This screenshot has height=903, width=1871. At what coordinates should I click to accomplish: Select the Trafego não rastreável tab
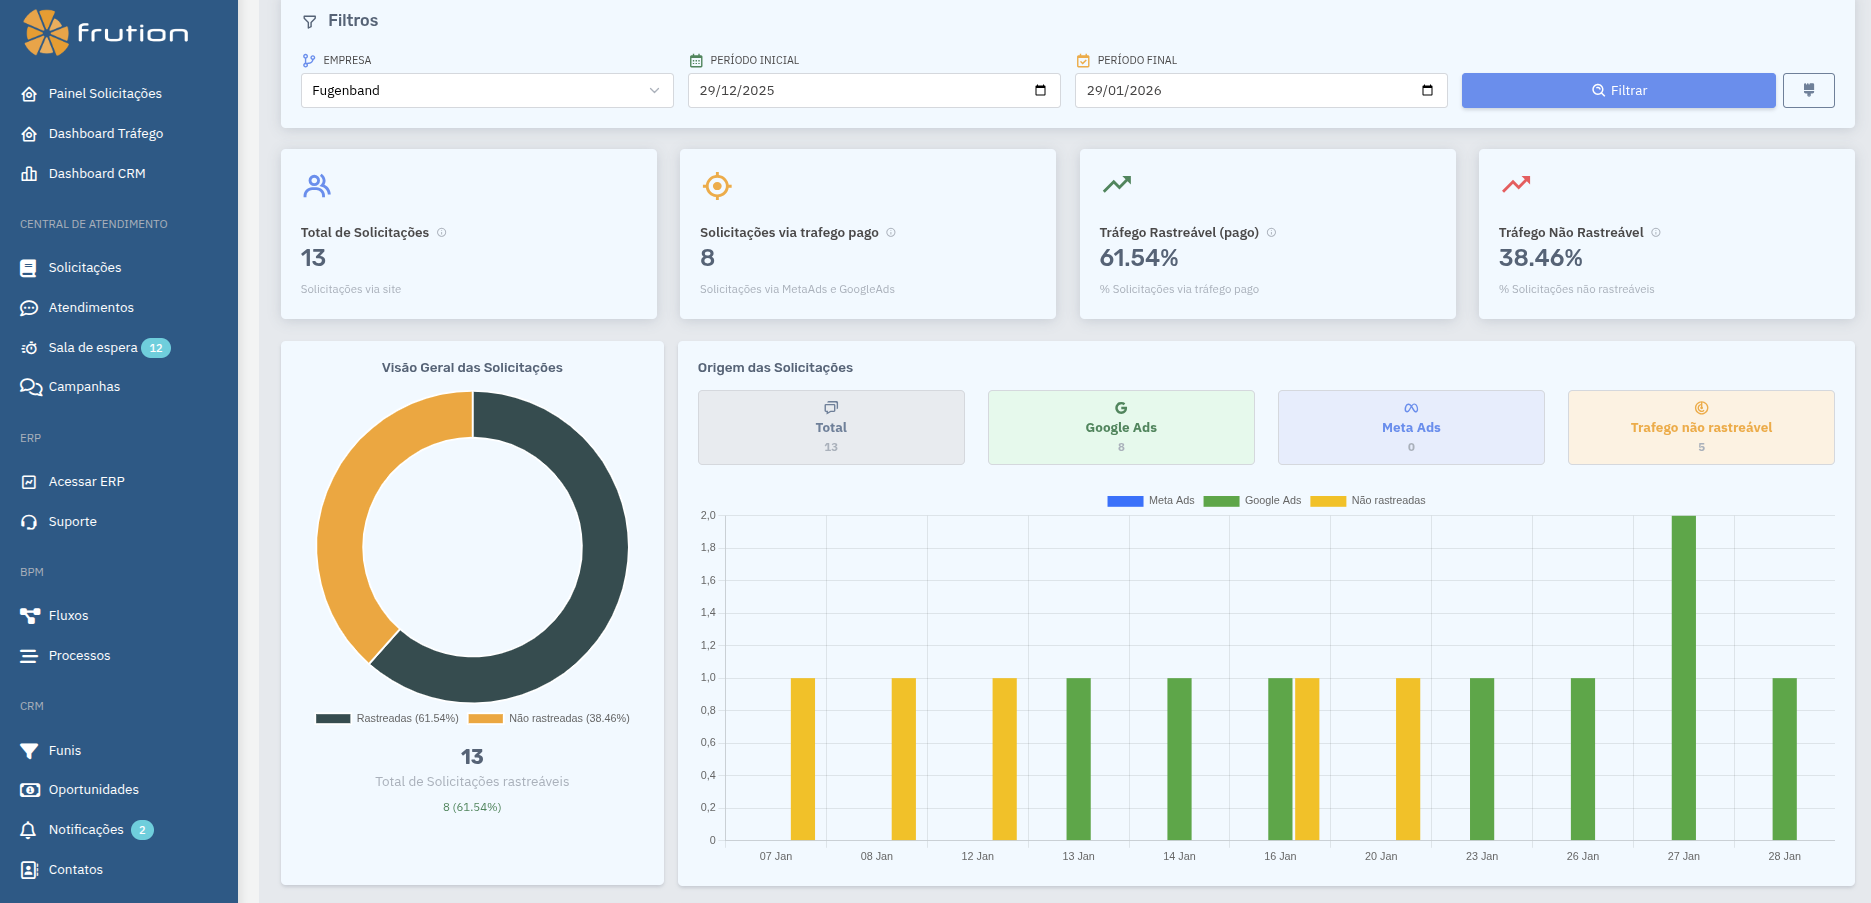1700,428
